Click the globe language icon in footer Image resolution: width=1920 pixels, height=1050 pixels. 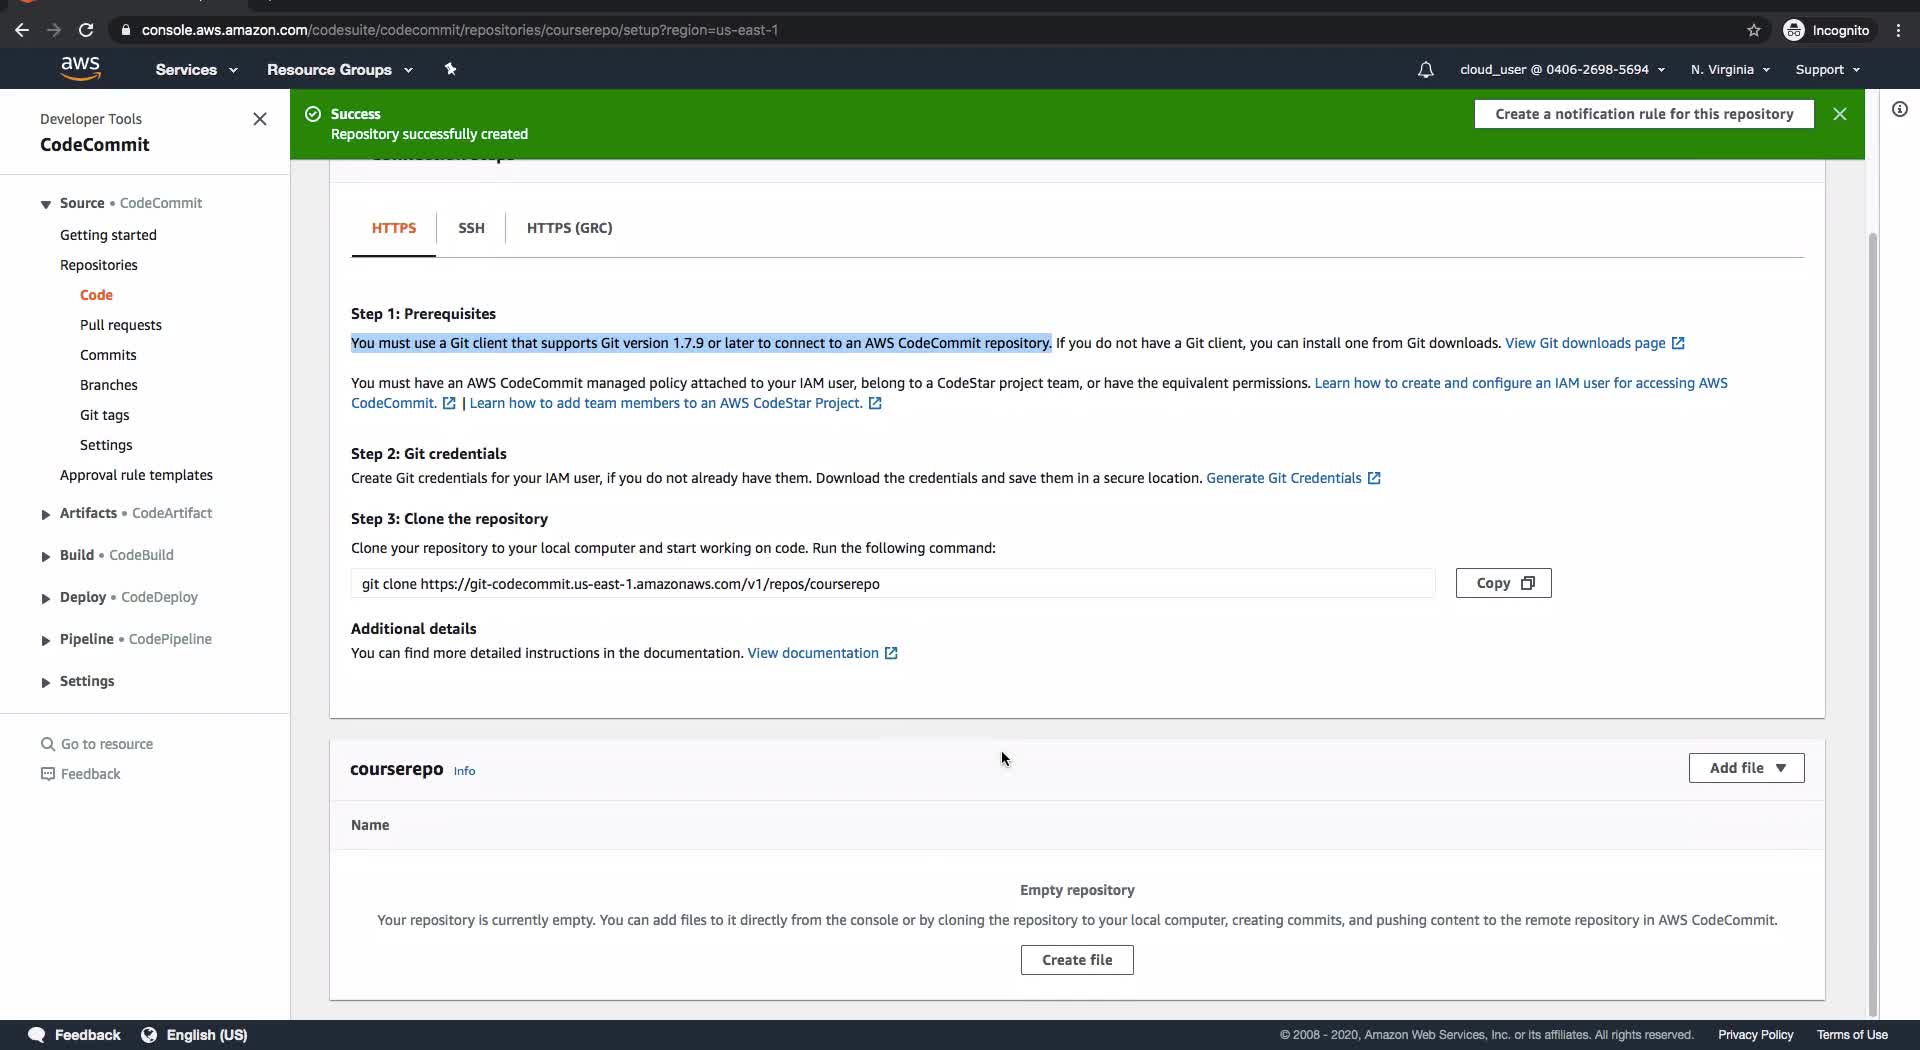pyautogui.click(x=149, y=1035)
